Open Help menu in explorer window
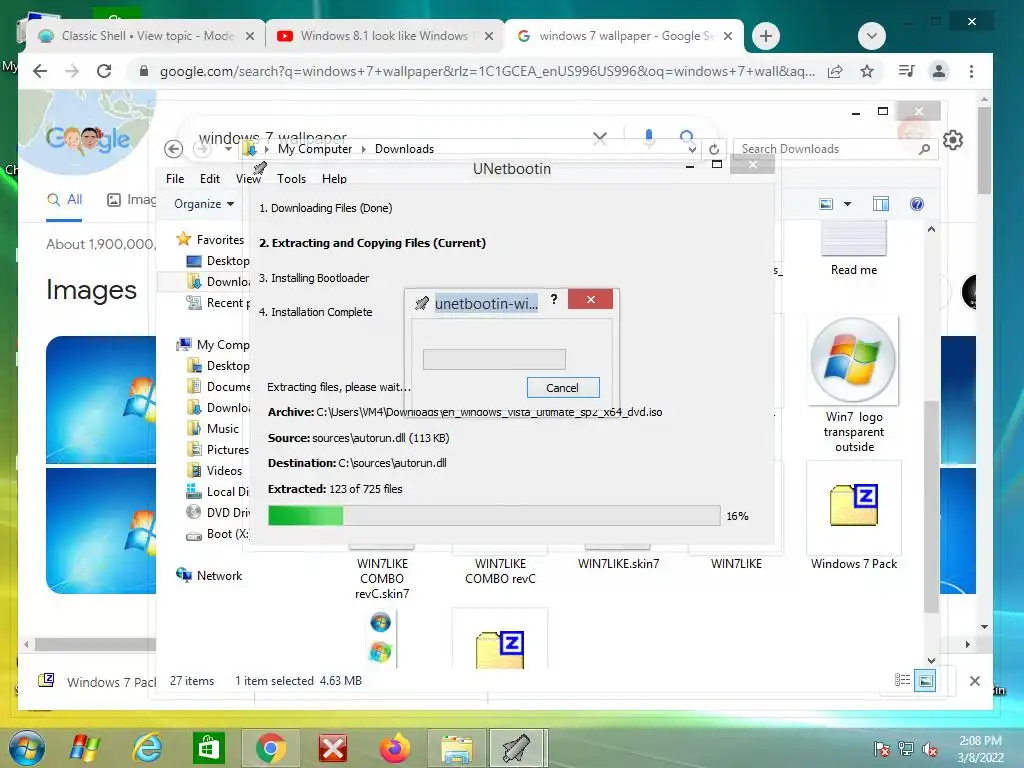 (334, 178)
